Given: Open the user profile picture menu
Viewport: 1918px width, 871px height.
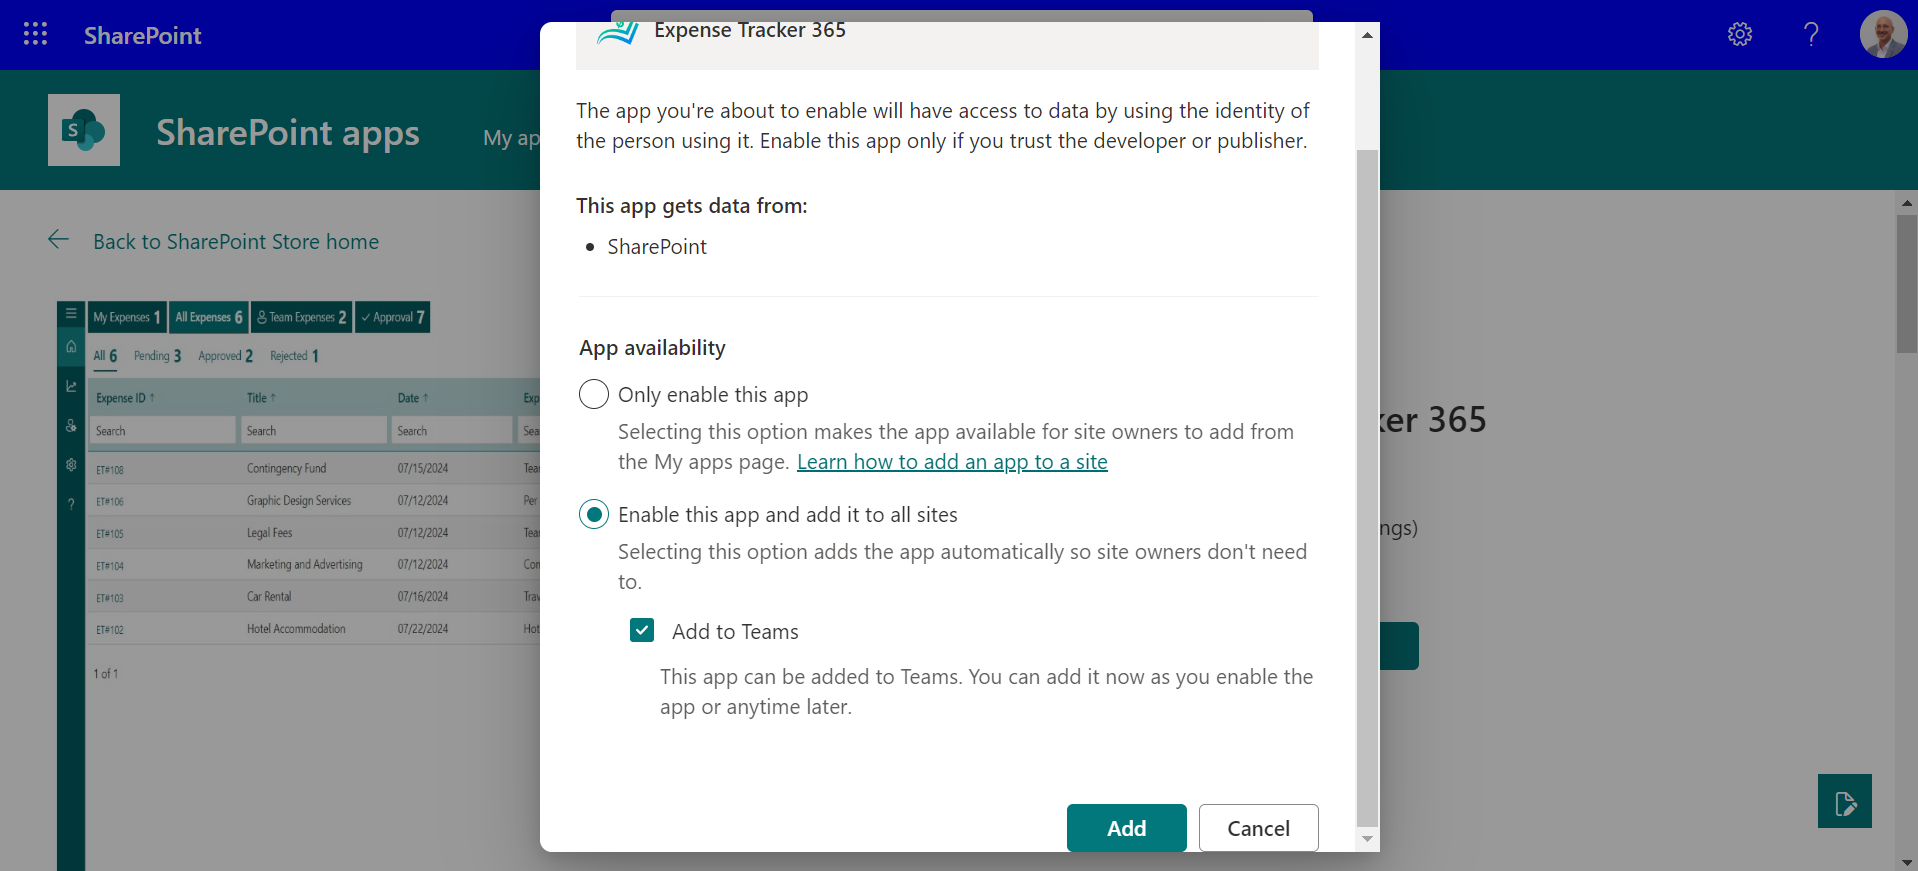Looking at the screenshot, I should 1883,34.
